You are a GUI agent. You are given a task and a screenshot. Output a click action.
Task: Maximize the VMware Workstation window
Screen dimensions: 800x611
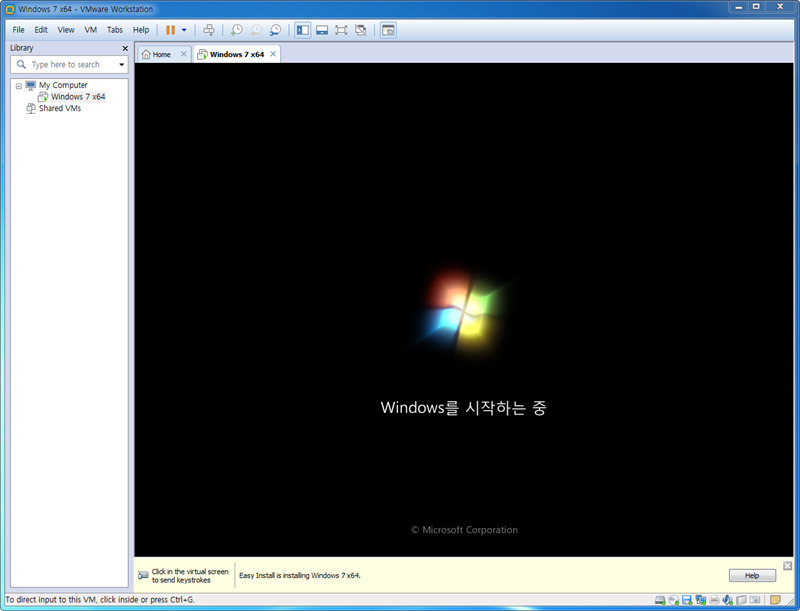(756, 7)
